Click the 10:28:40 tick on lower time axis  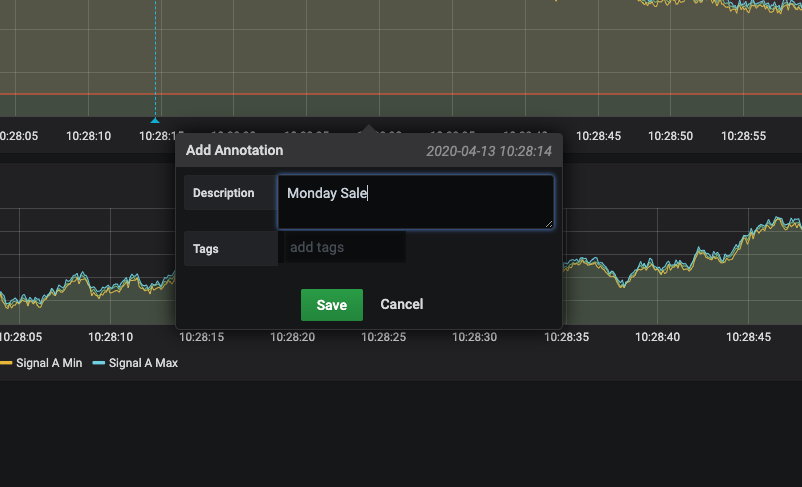tap(658, 338)
